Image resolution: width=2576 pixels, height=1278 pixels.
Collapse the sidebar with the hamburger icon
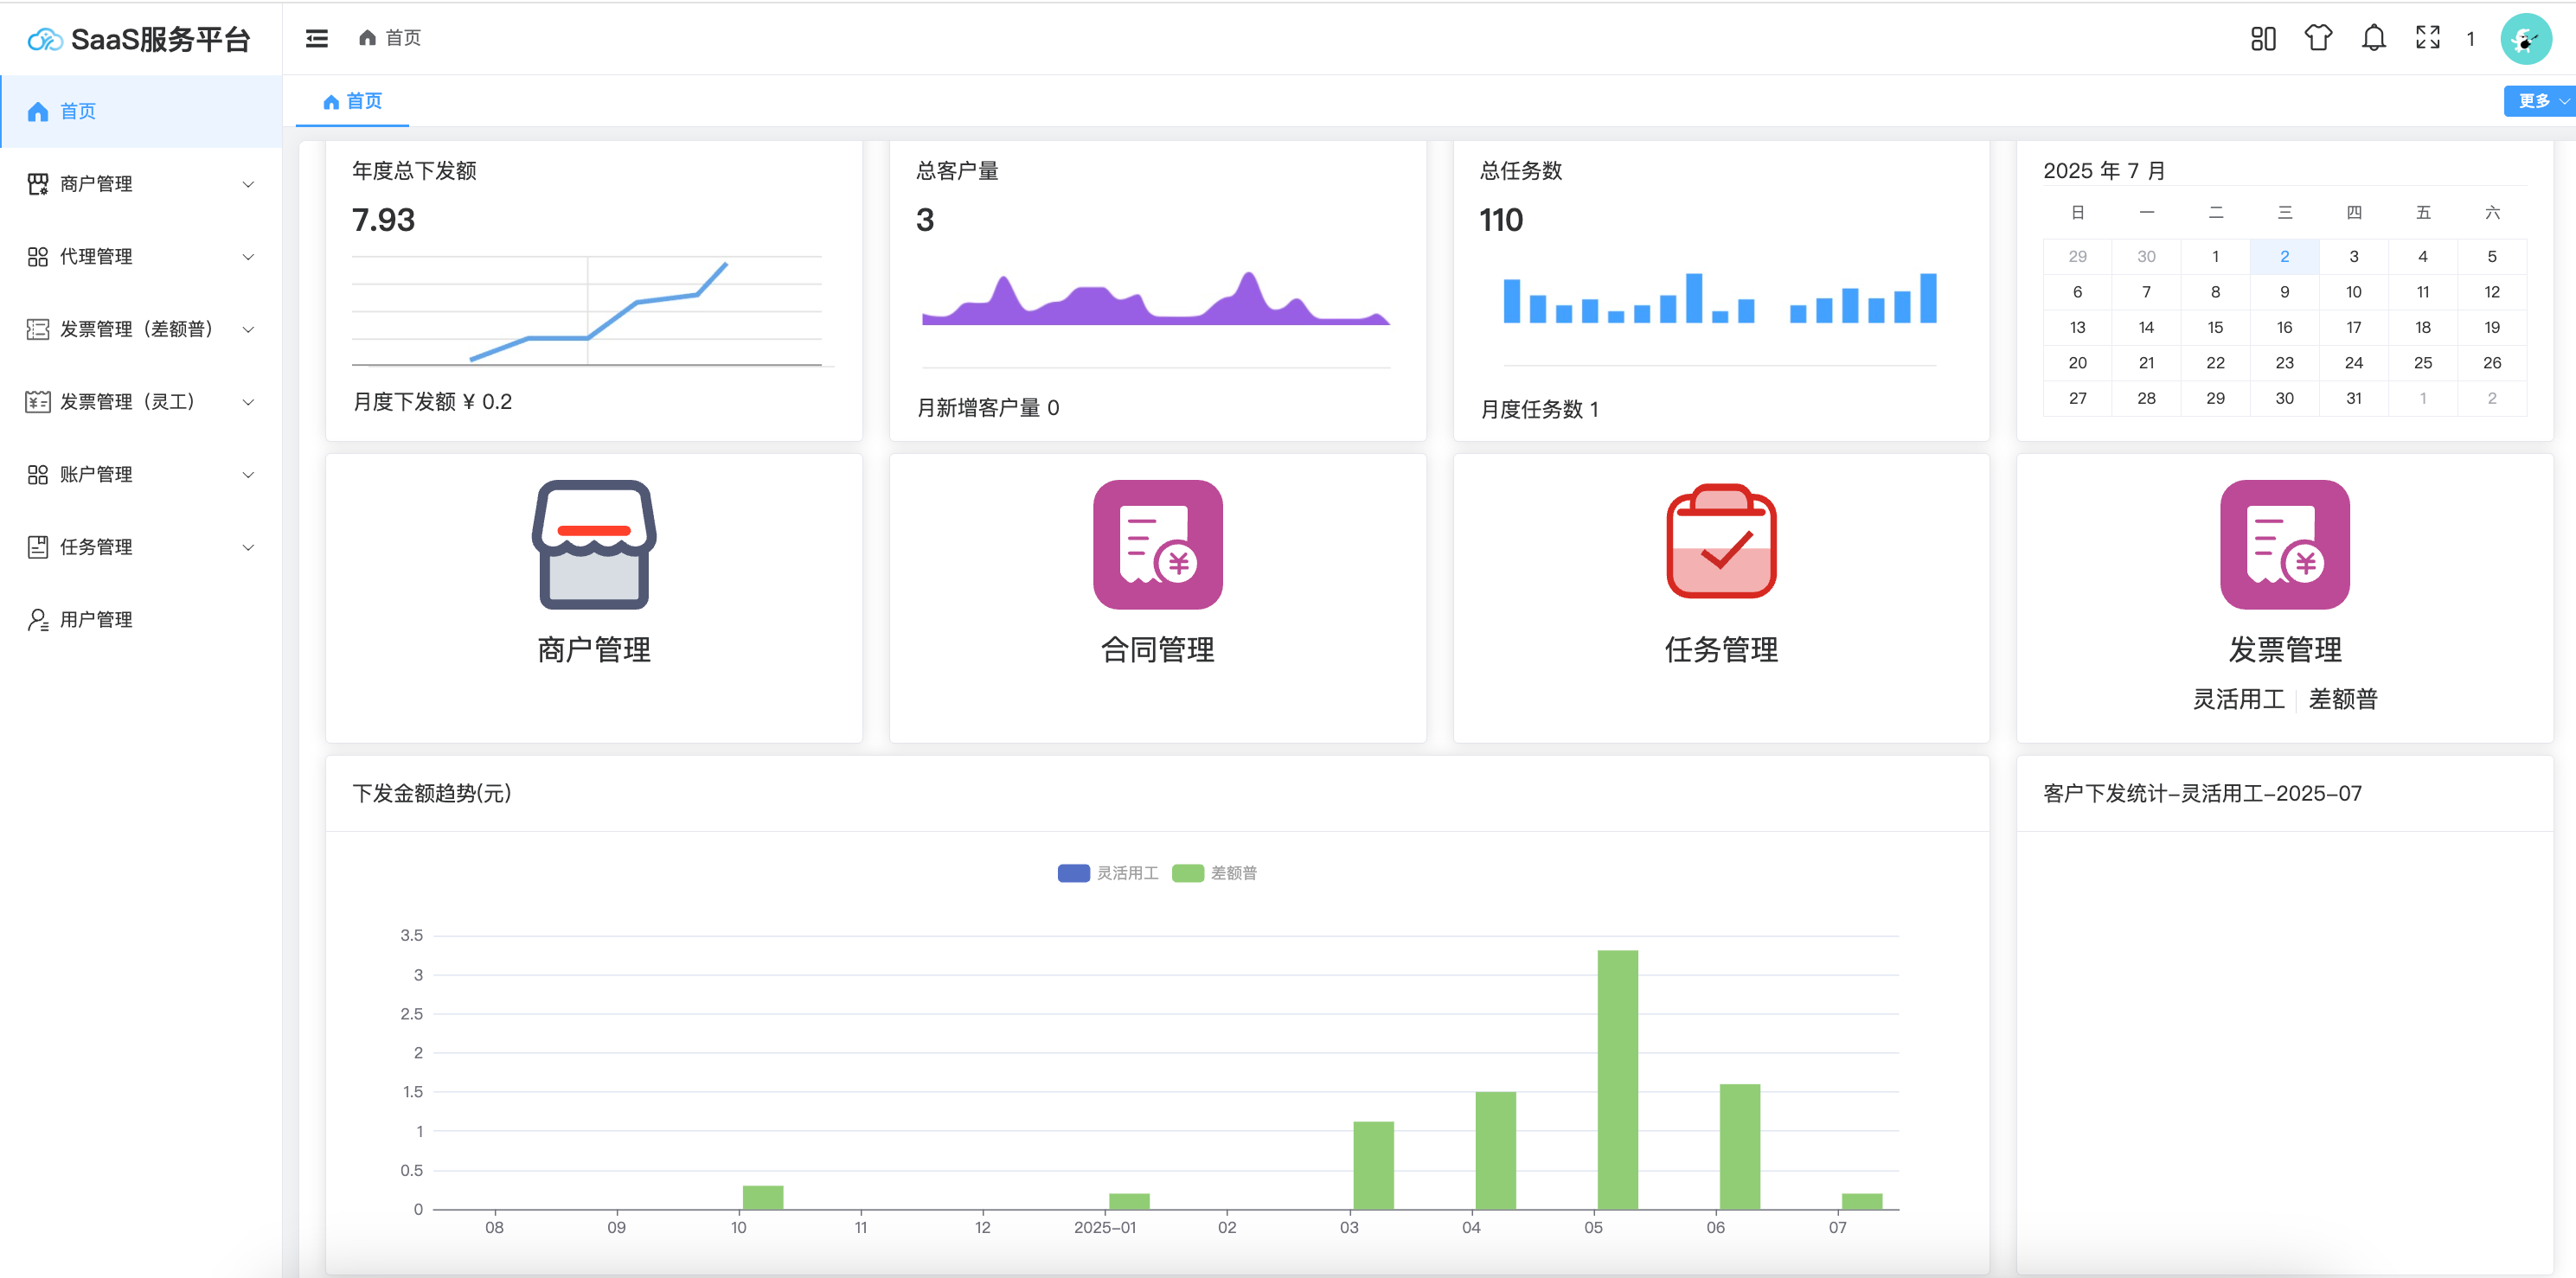(316, 38)
